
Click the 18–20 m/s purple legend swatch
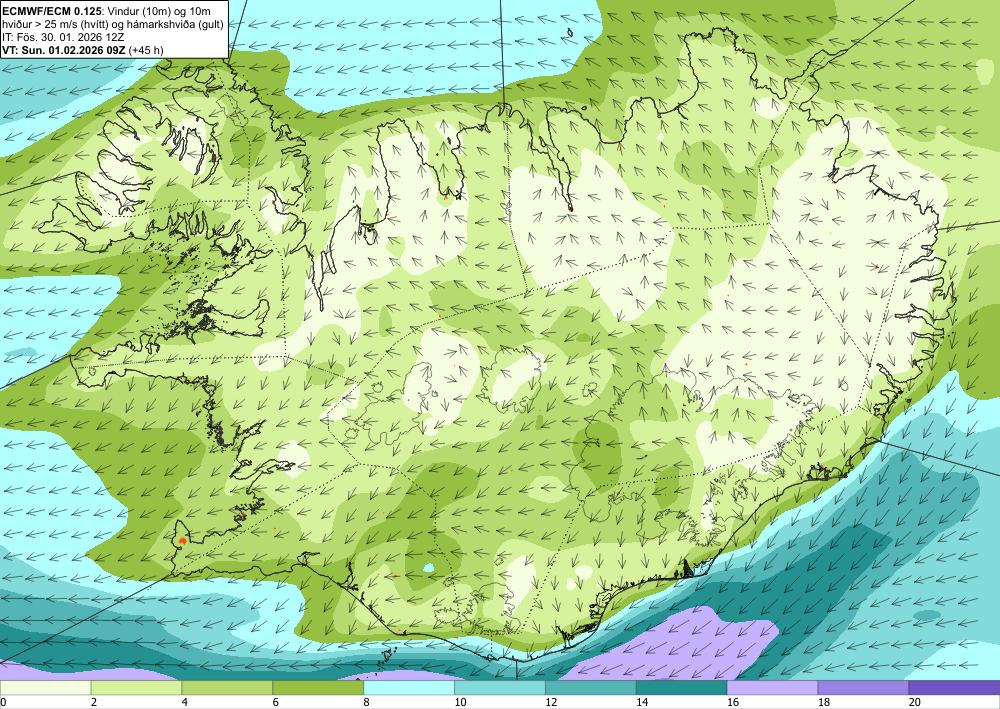(x=863, y=688)
